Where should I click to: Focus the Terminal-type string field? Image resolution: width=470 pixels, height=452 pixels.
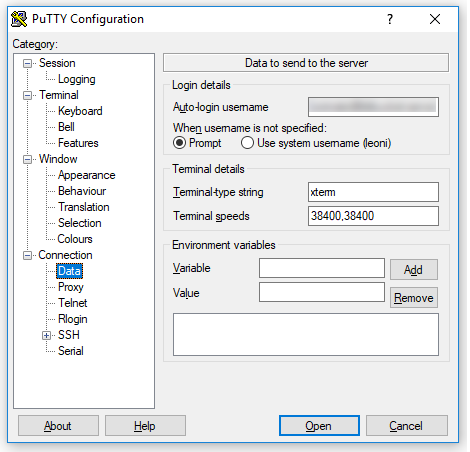pyautogui.click(x=373, y=192)
